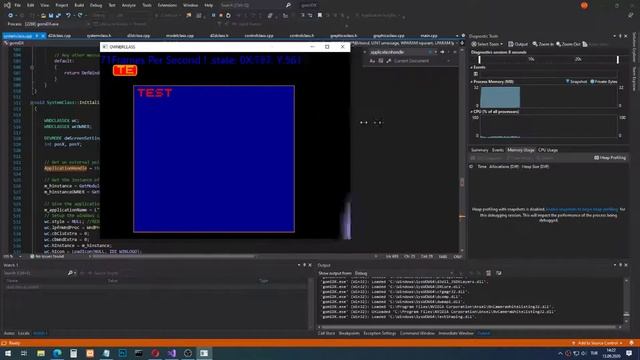
Task: Collapse the Process Memory (MB) graph
Action: [x=472, y=82]
